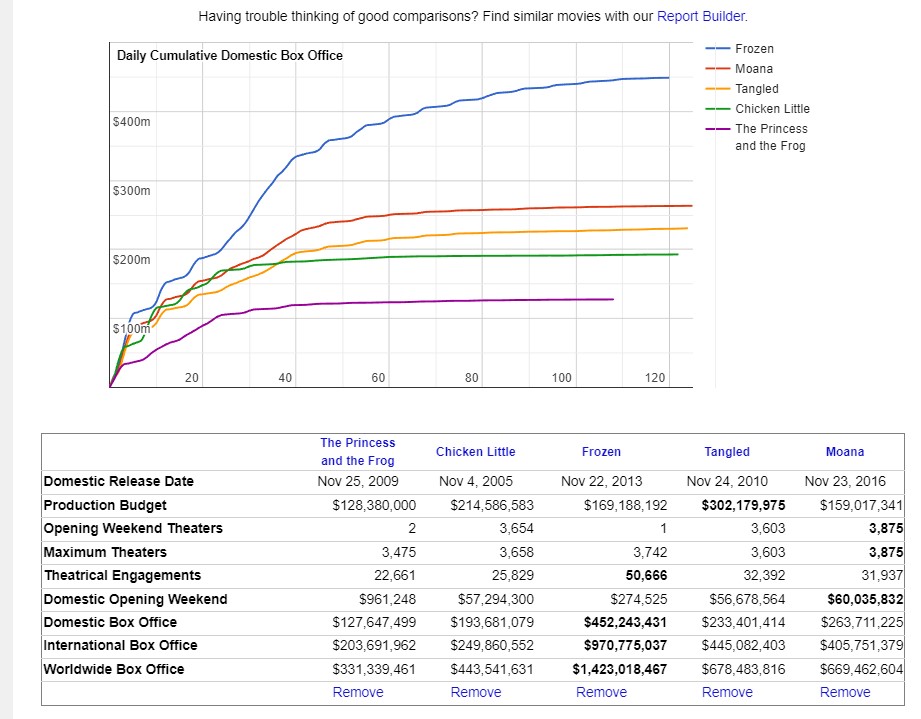Click the $970,775,037 international box office value

coord(626,645)
